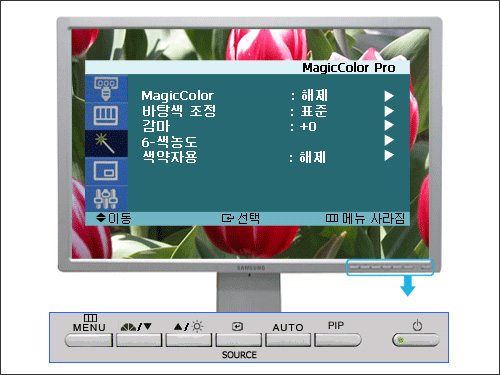Screen dimensions: 500x375
Task: Expand the 감마 row arrow
Action: [389, 125]
